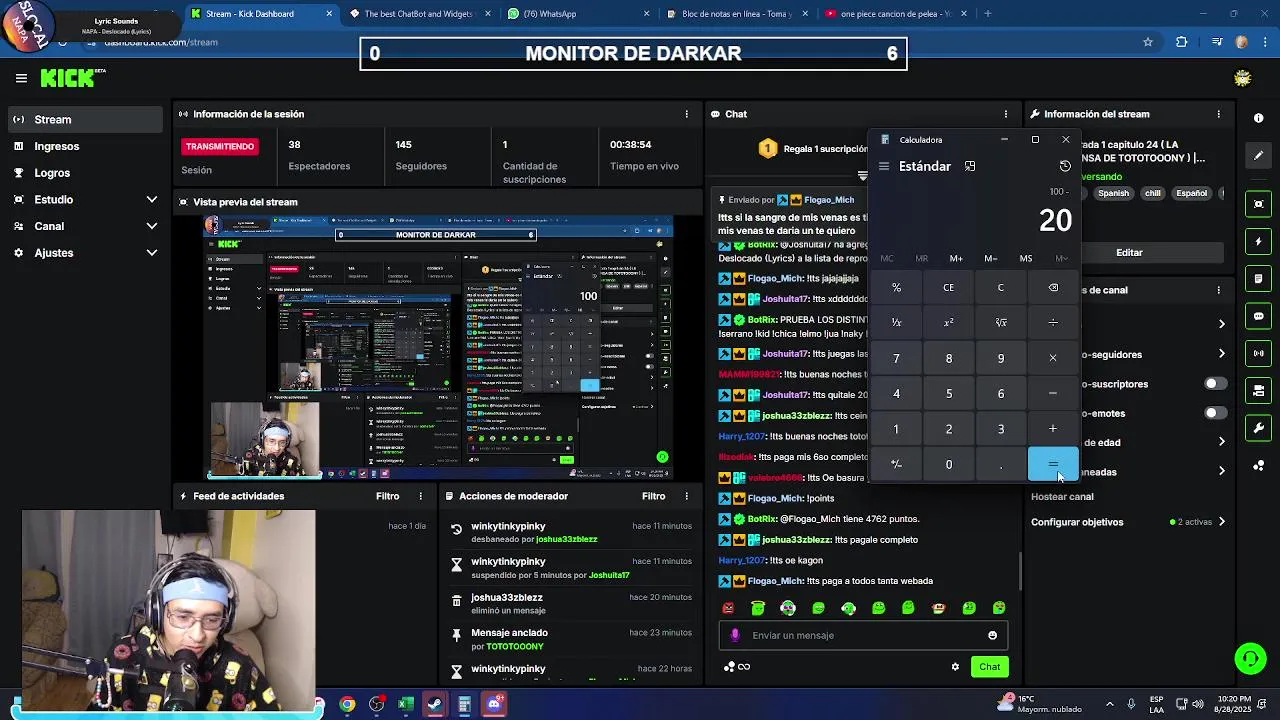
Task: Click the reciprocal 1/x key in calculator
Action: tap(896, 323)
